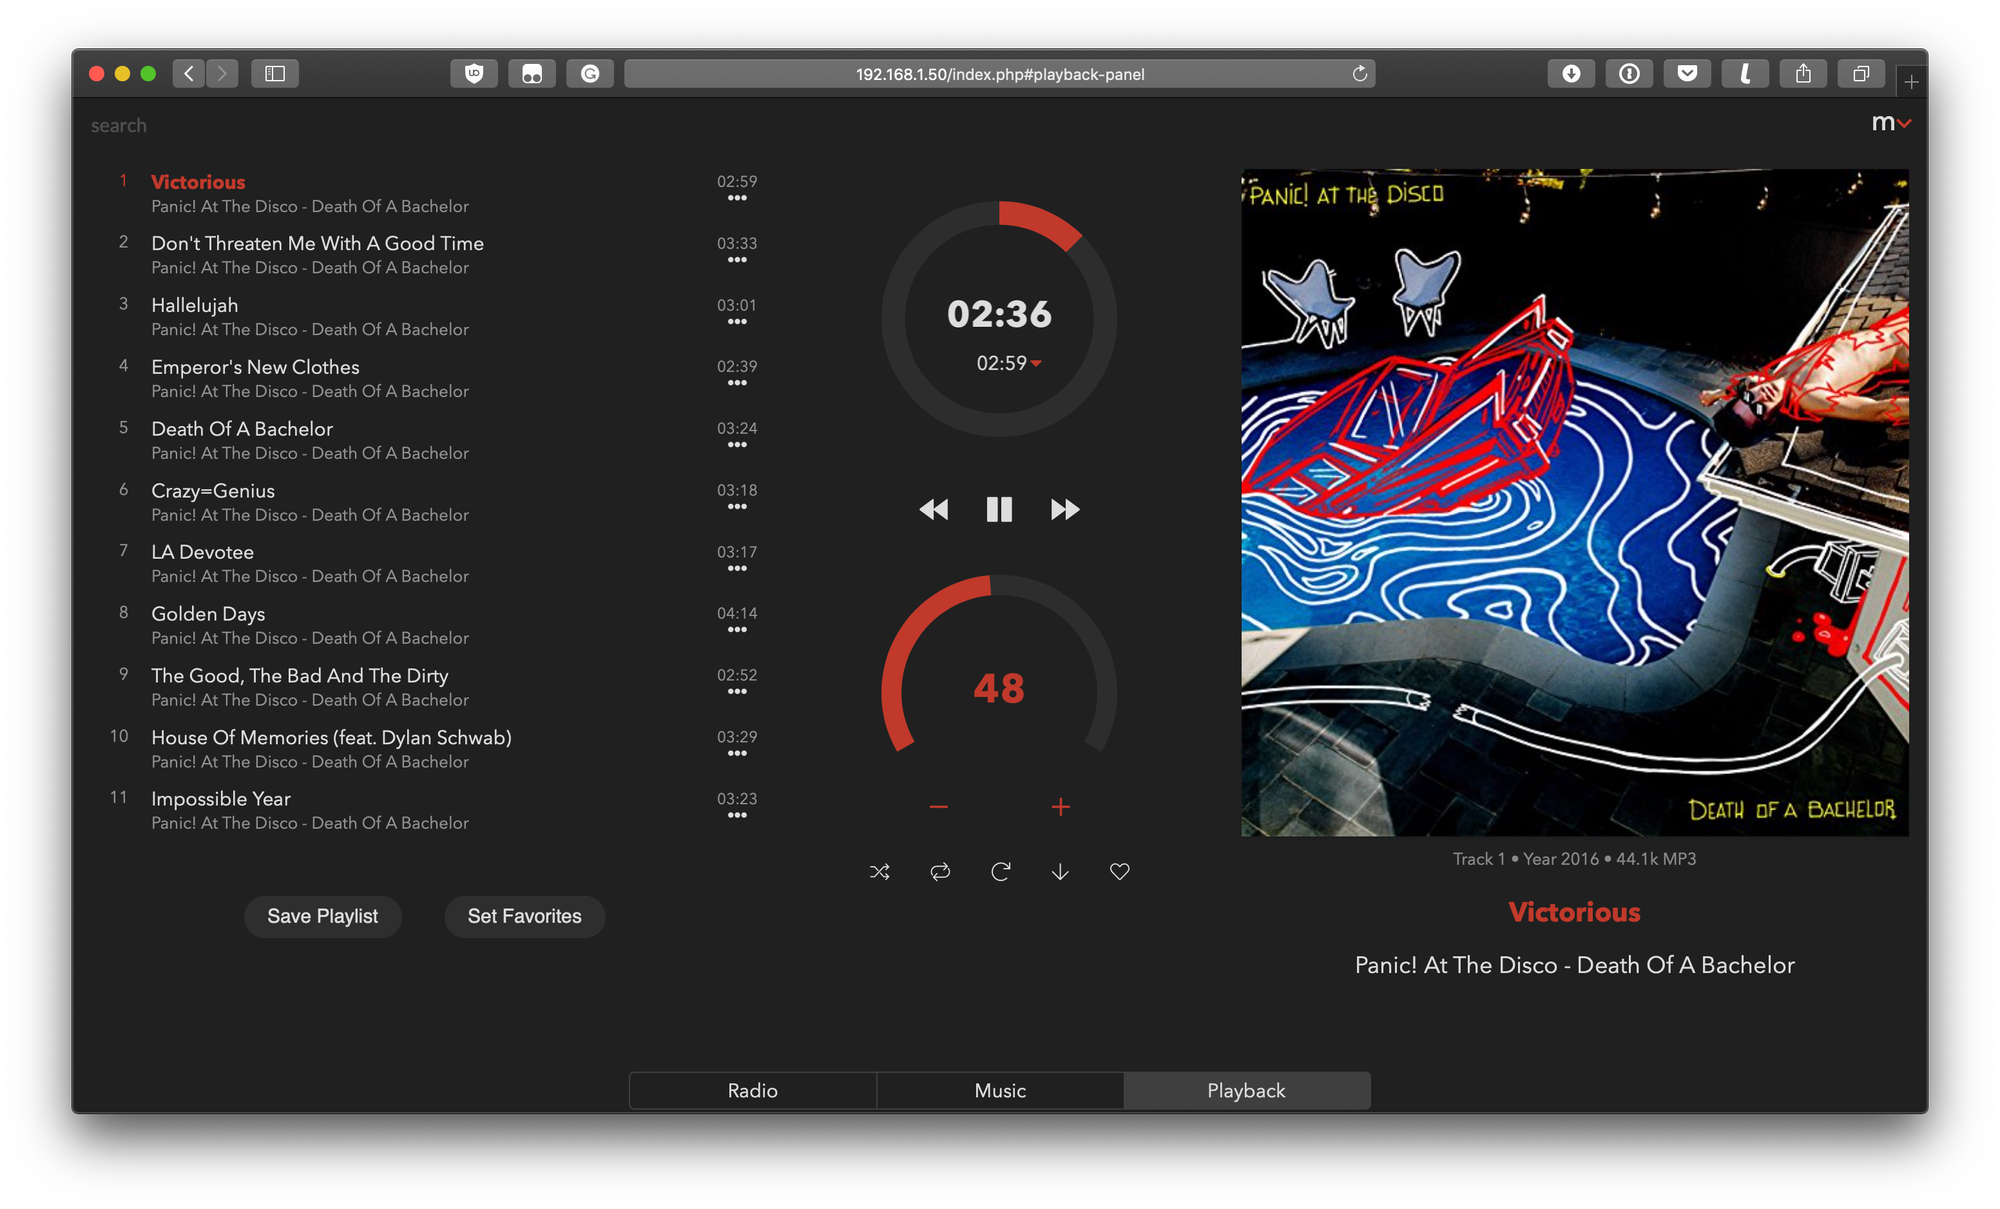The image size is (2000, 1209).
Task: Reload the page with the refresh icon
Action: pyautogui.click(x=1359, y=73)
